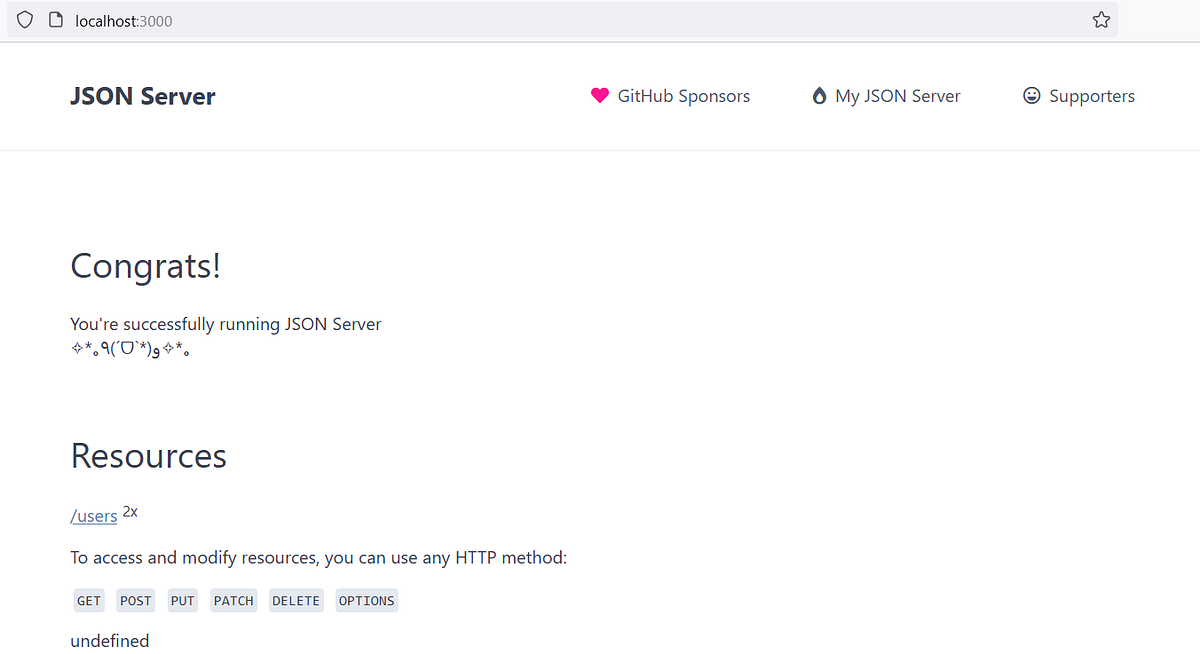This screenshot has width=1200, height=654.
Task: Click the 2x count next to /users
Action: click(130, 511)
